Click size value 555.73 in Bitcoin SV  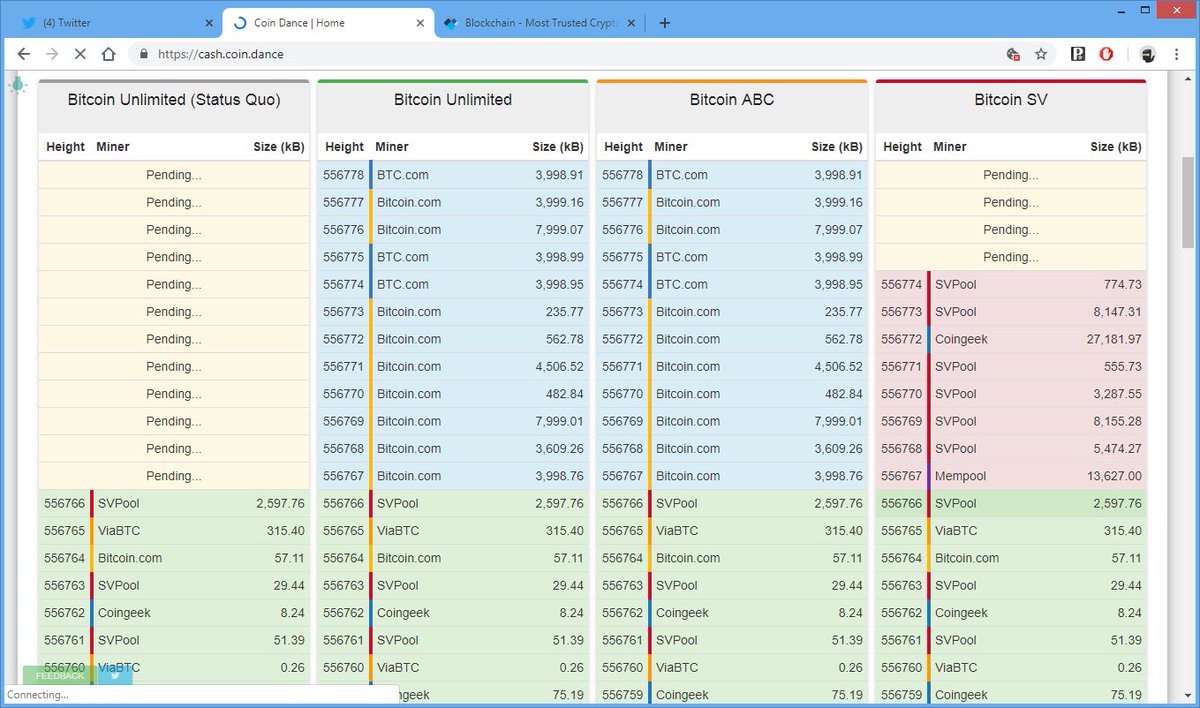1123,367
